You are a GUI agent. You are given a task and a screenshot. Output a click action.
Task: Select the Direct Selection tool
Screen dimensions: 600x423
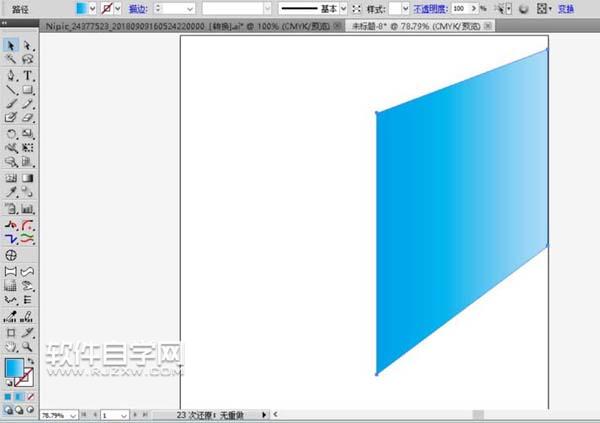pyautogui.click(x=27, y=45)
